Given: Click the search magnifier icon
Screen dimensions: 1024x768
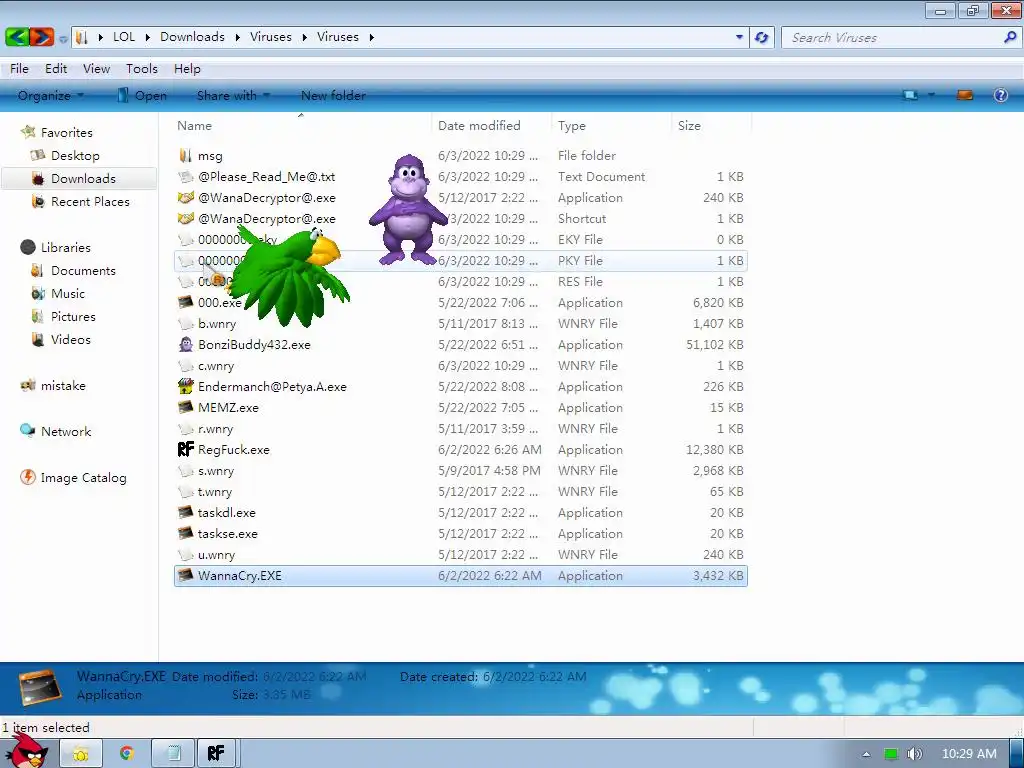Looking at the screenshot, I should (x=1010, y=37).
